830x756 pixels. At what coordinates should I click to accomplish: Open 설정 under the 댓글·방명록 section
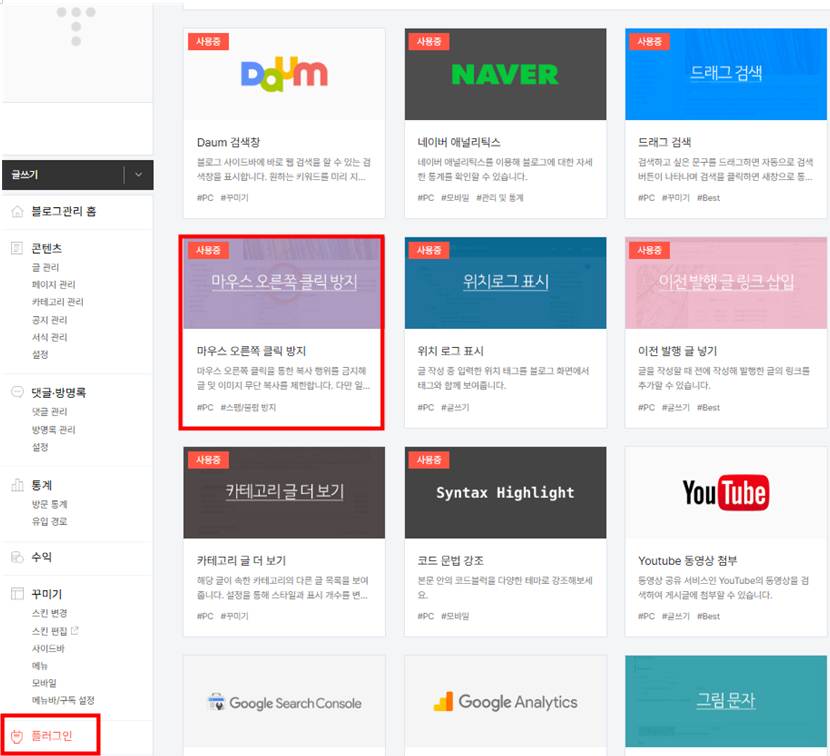click(40, 447)
